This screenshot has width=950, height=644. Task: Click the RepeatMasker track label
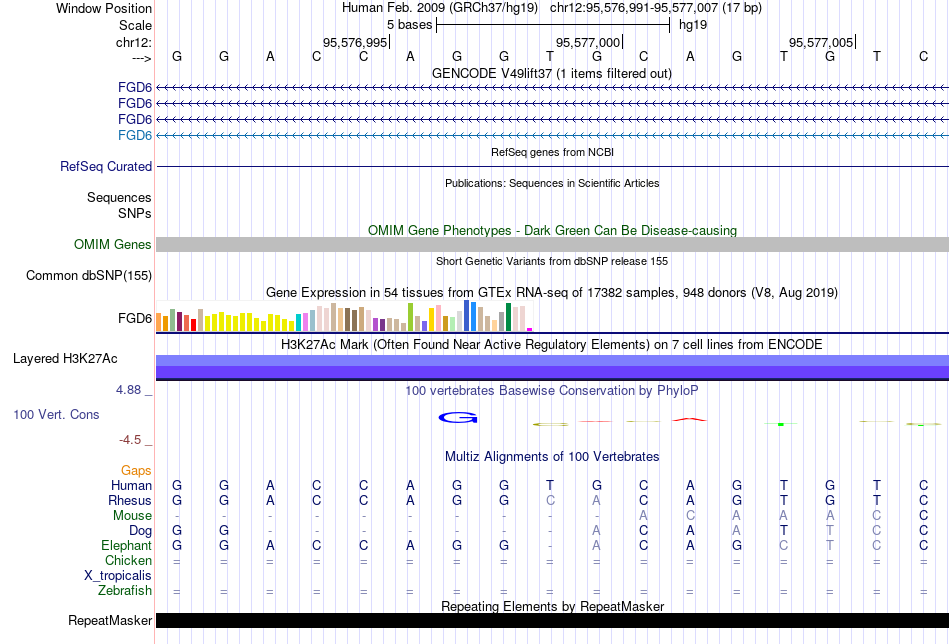coord(110,620)
